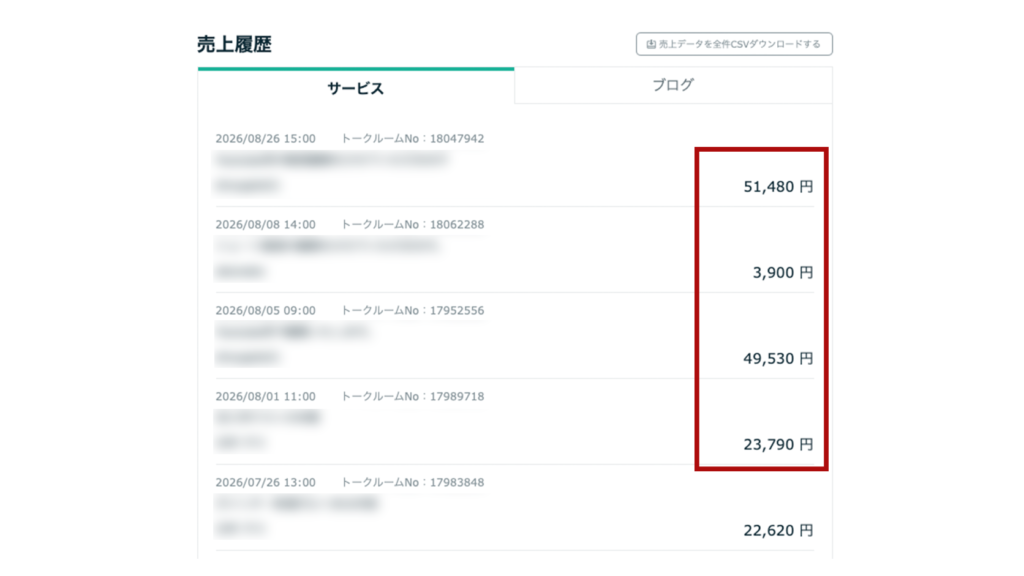Select the 2026/07/26 13:00 date entry
The height and width of the screenshot is (576, 1024).
[265, 483]
